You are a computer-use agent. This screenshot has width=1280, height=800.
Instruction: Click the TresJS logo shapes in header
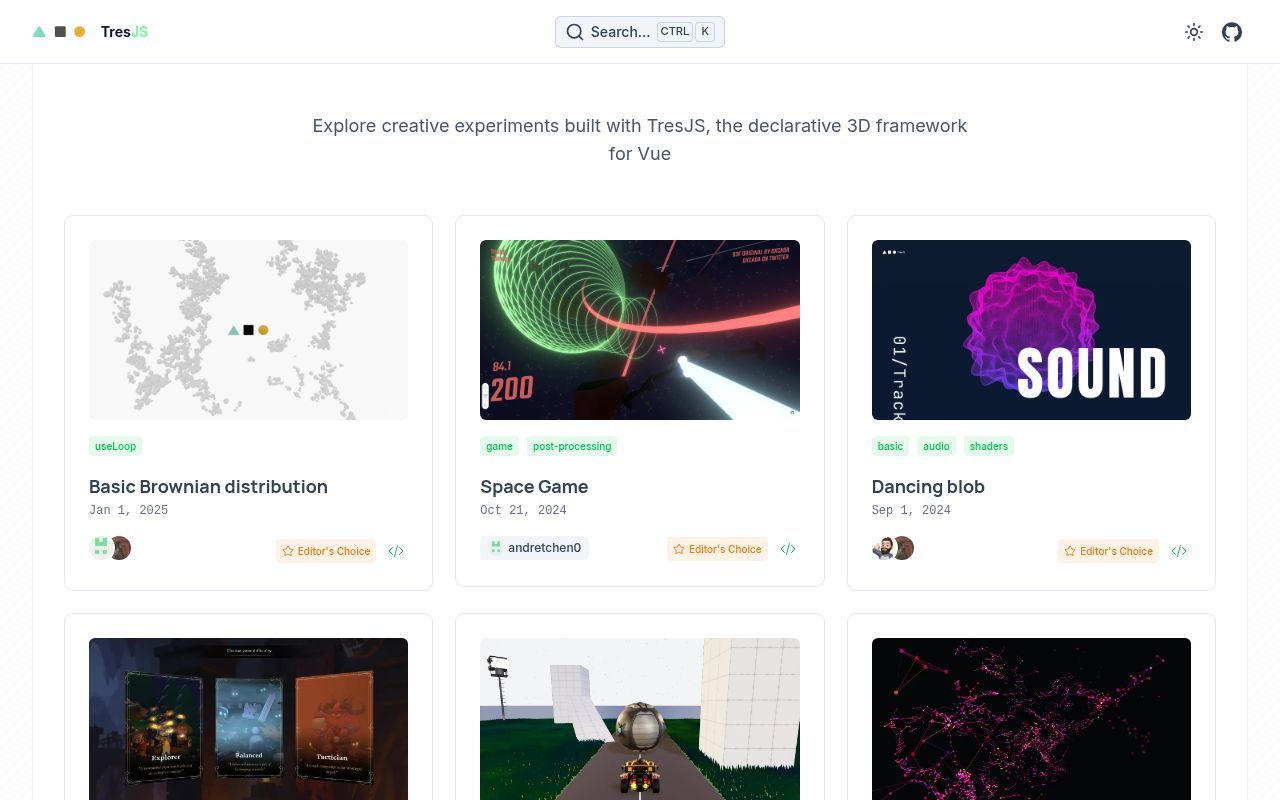tap(59, 32)
